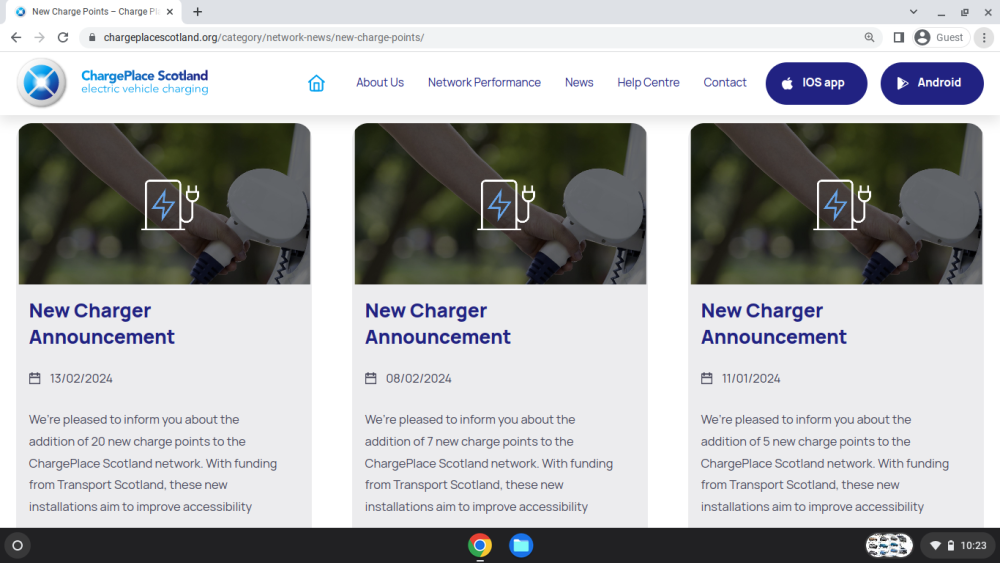Click the lock icon beside the URL
This screenshot has width=1000, height=563.
(x=92, y=38)
